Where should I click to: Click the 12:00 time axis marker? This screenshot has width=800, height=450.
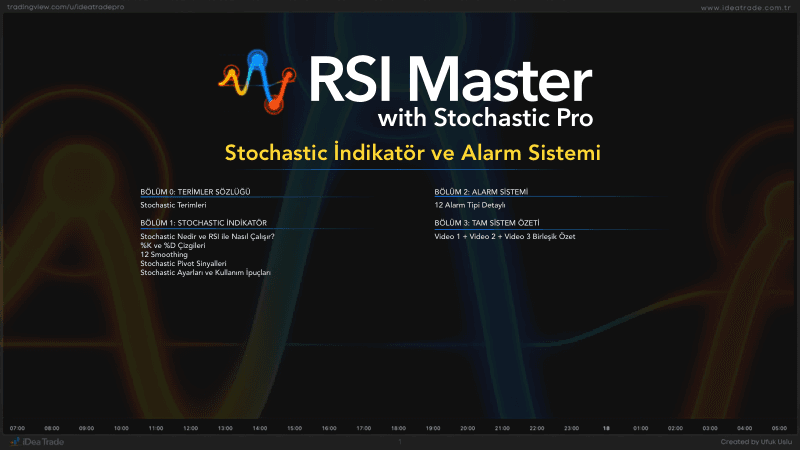pyautogui.click(x=191, y=428)
